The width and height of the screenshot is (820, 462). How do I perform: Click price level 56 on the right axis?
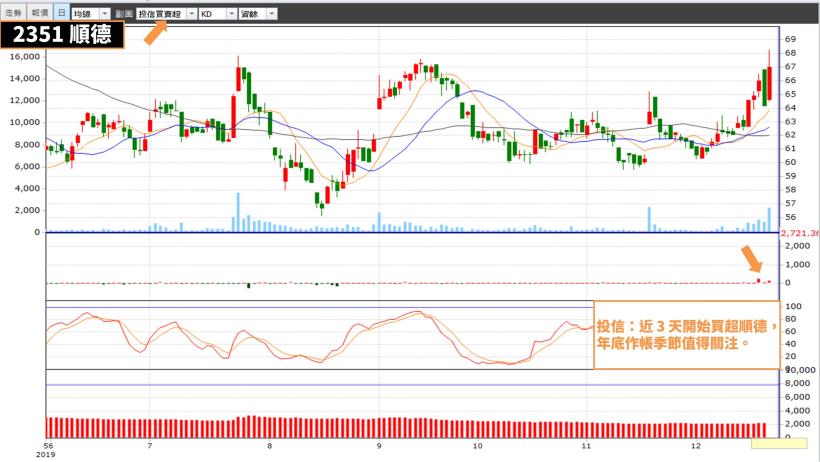(790, 217)
